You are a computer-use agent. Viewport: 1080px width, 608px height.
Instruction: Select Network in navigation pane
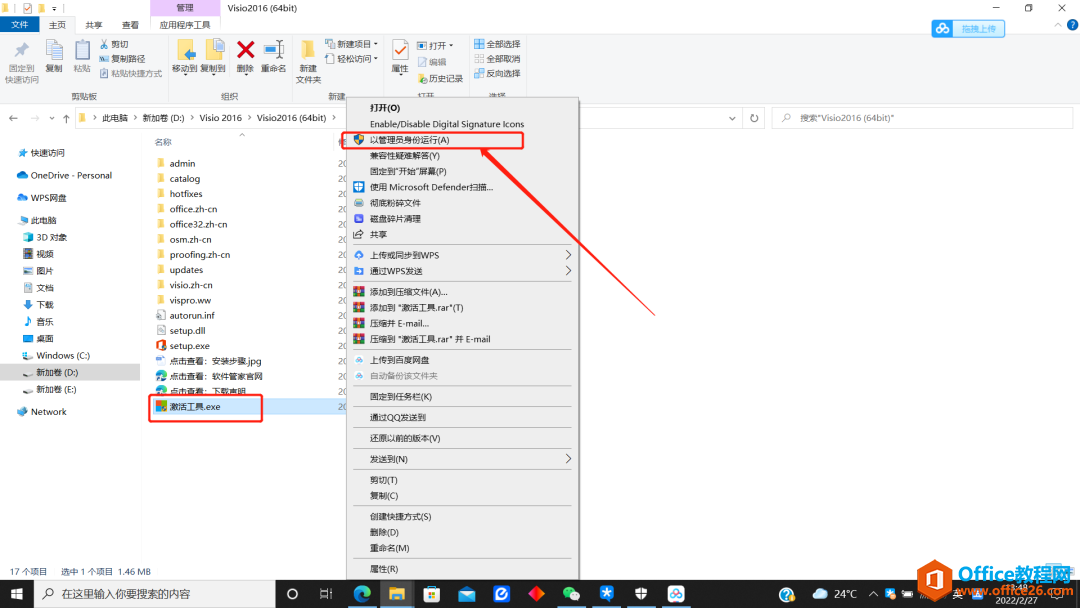pyautogui.click(x=42, y=412)
